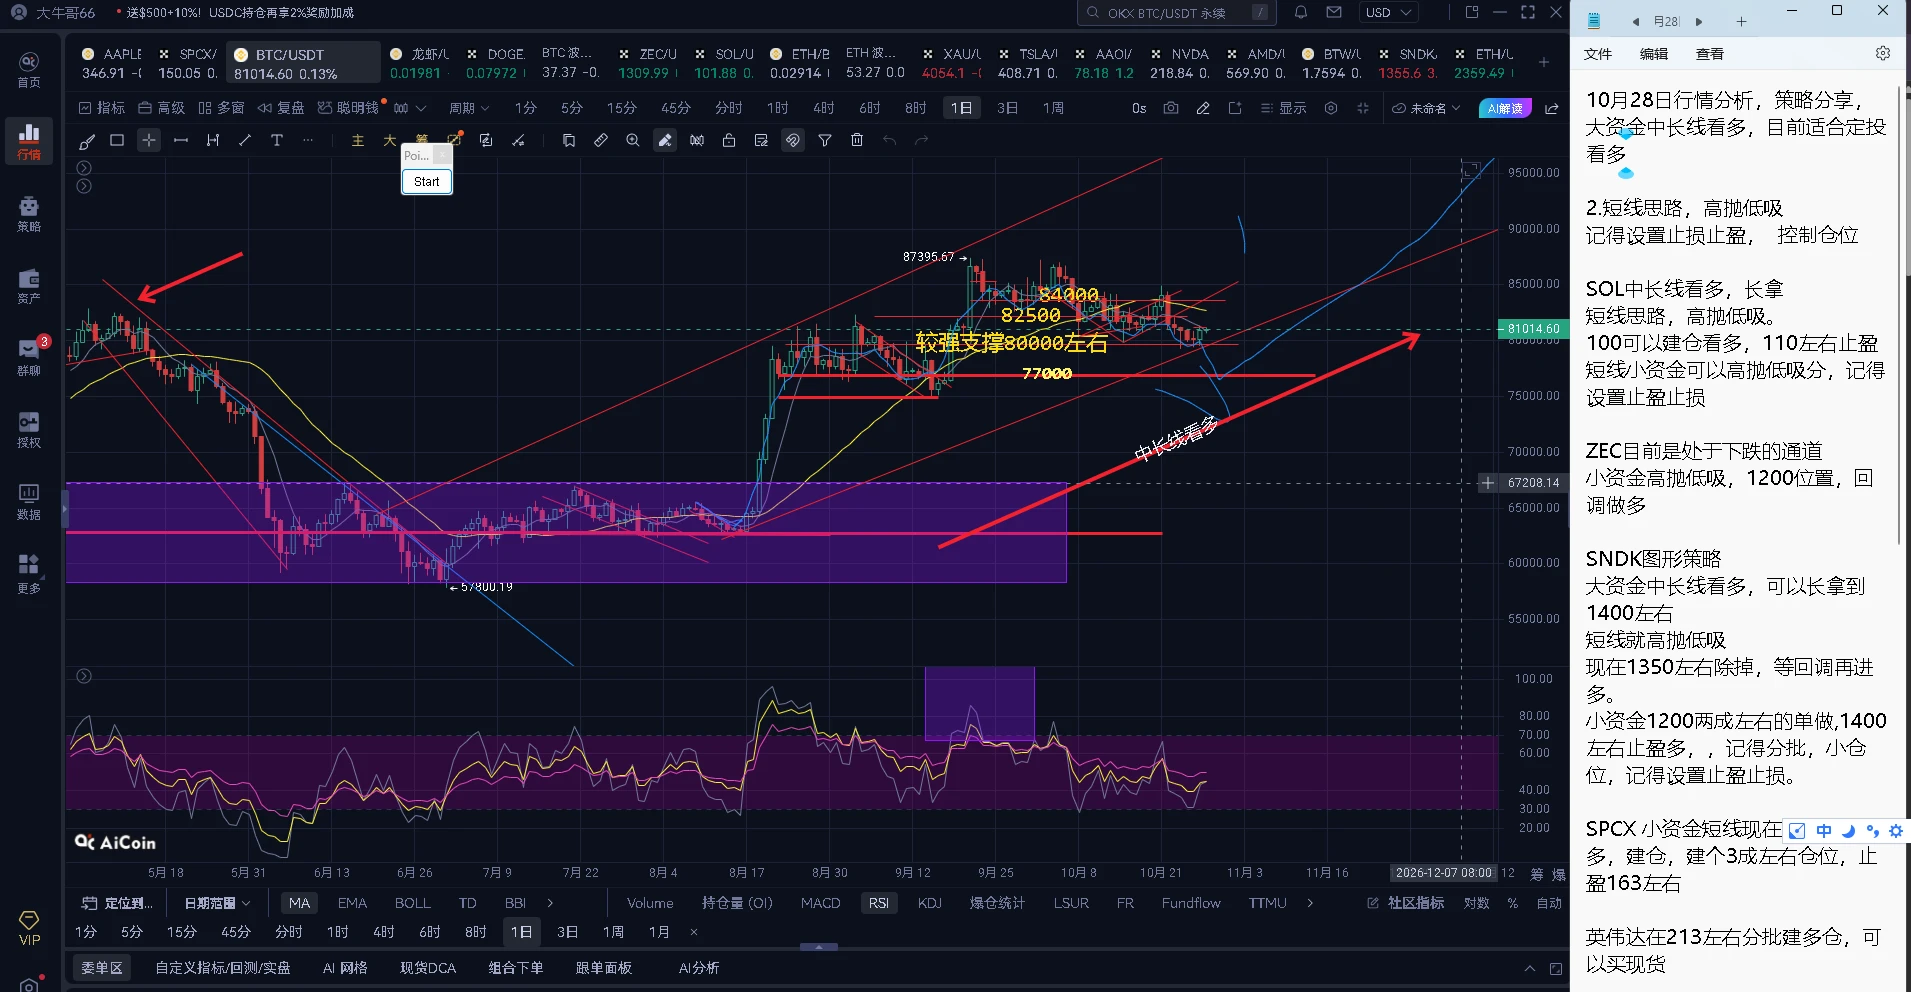The image size is (1911, 992).
Task: Expand the bottom order panel chevron
Action: 1529,968
